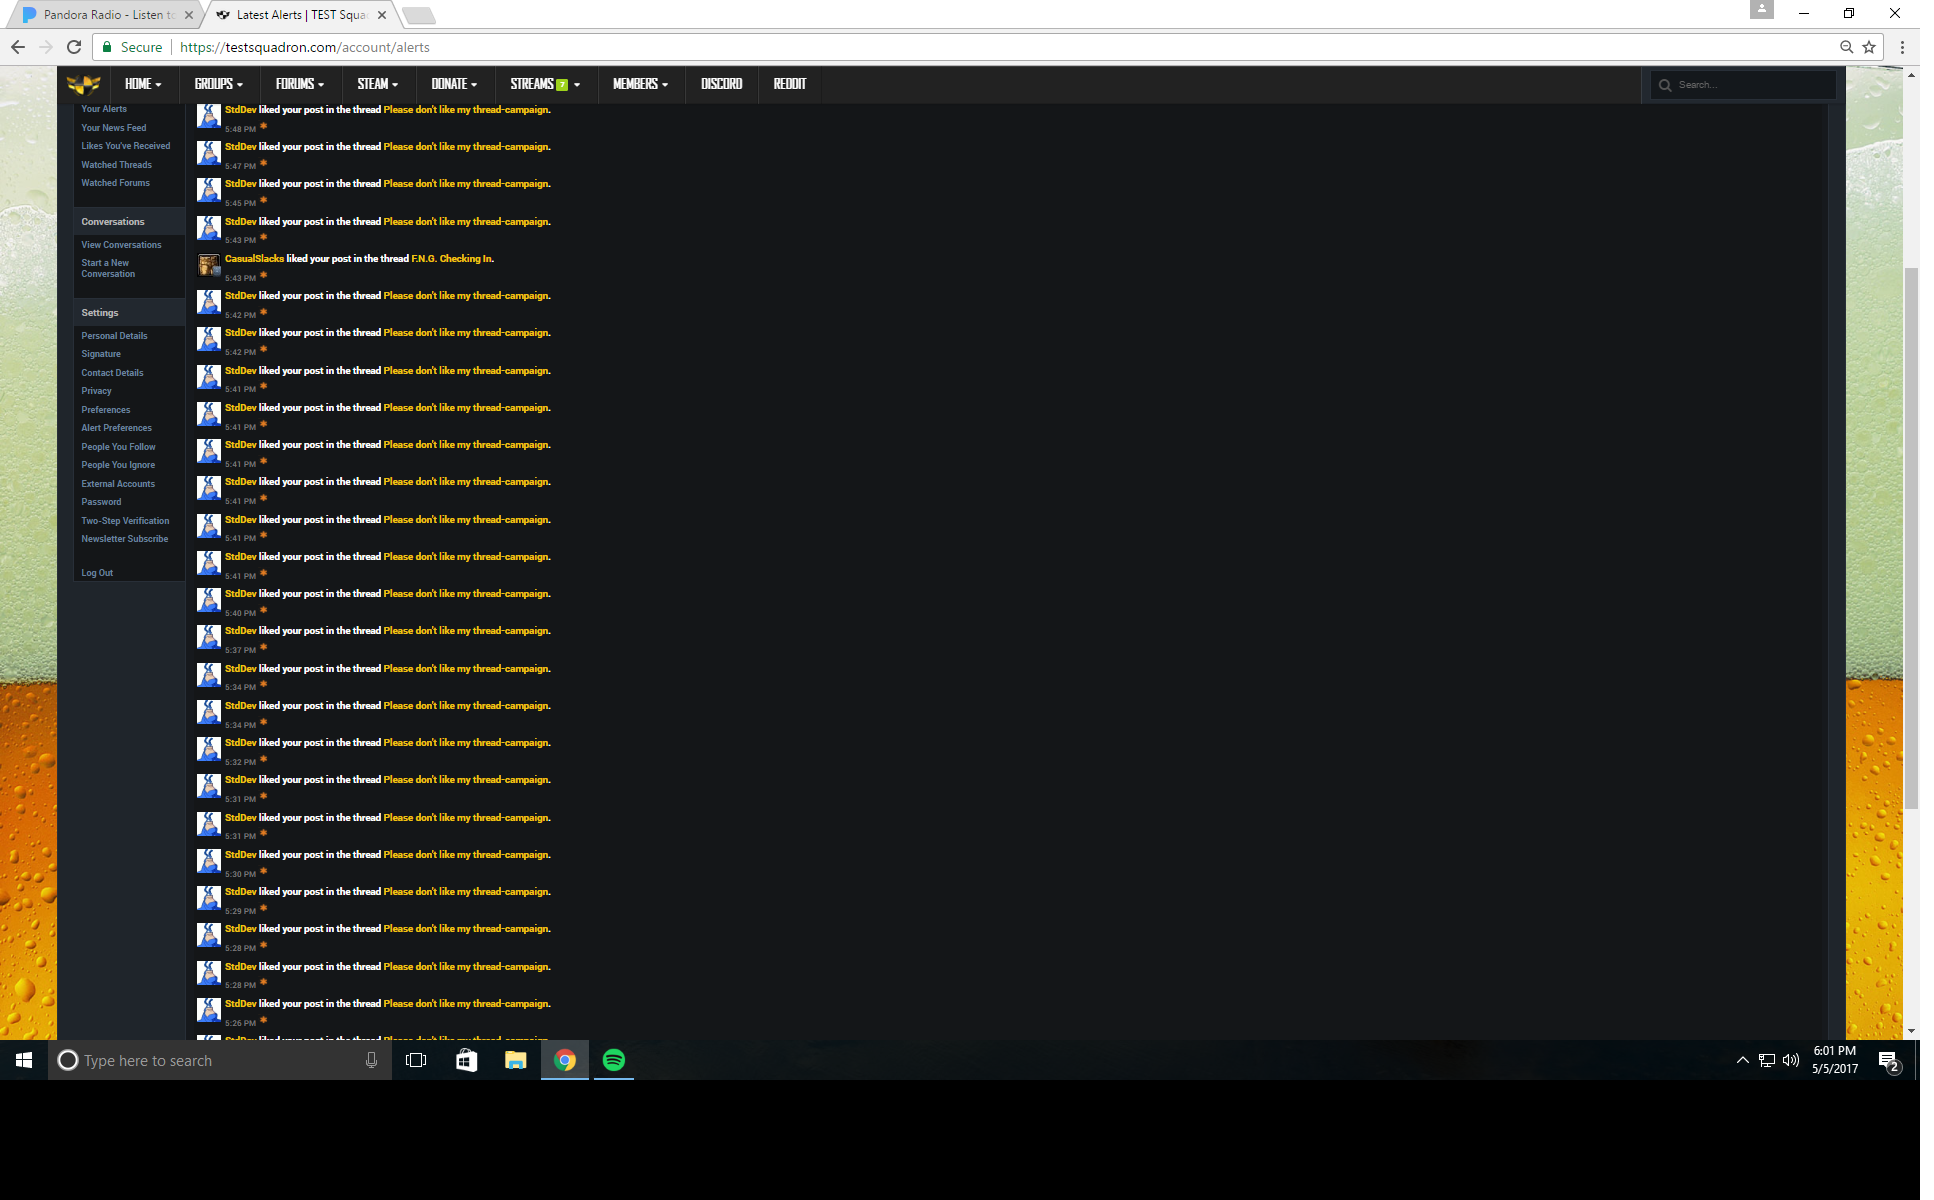Open the DISCORD nav item
Image resolution: width=1934 pixels, height=1200 pixels.
click(x=721, y=84)
